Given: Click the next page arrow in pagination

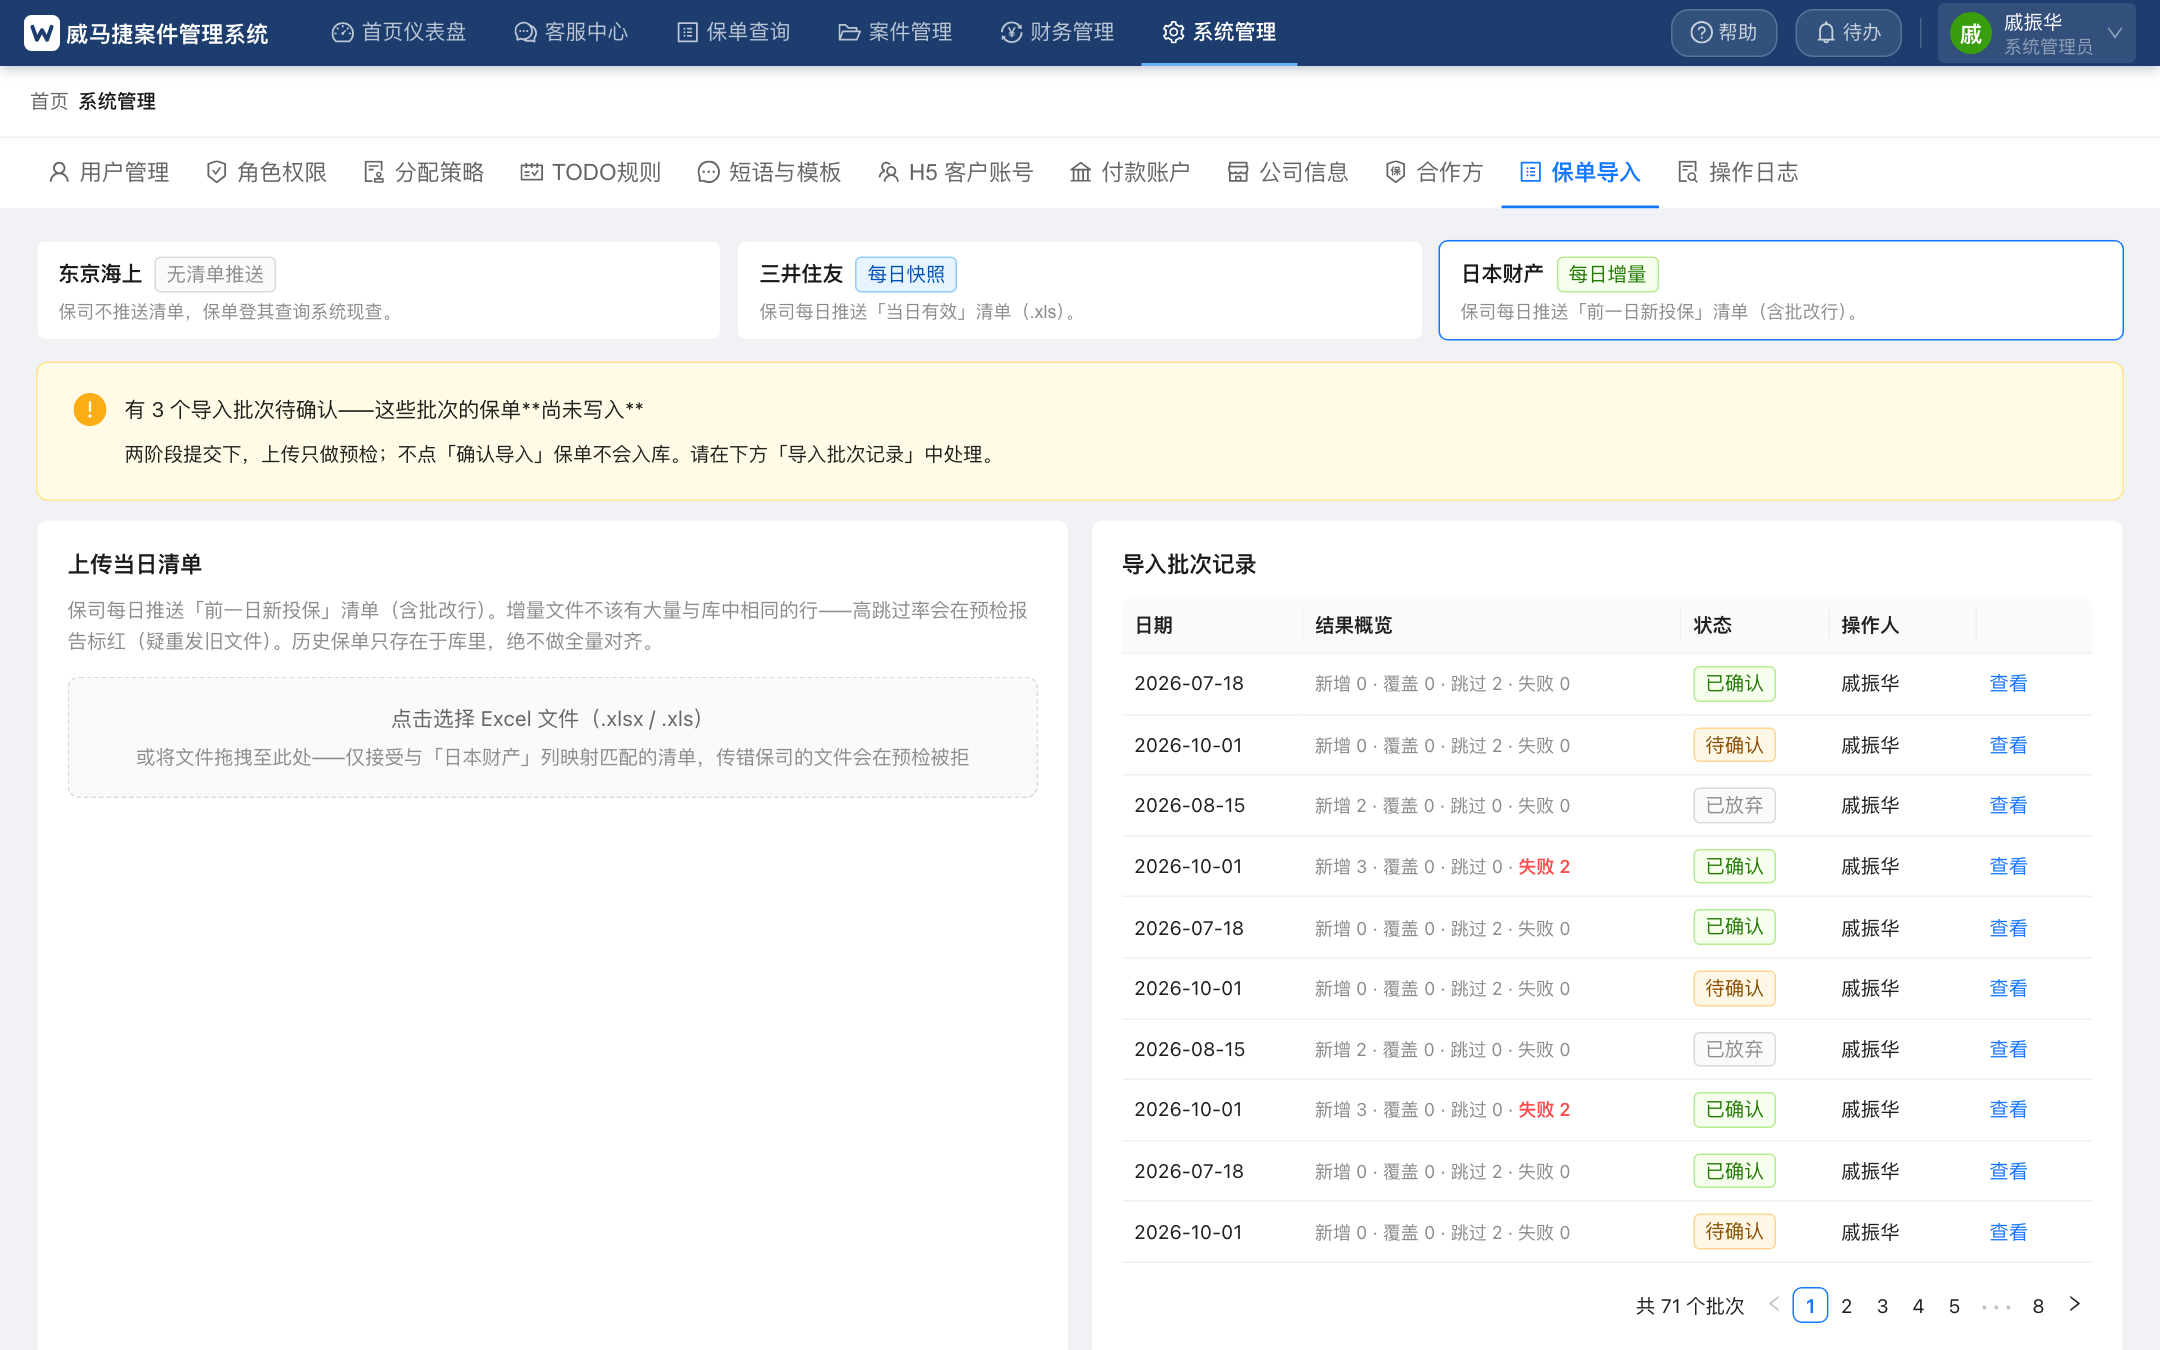Looking at the screenshot, I should tap(2075, 1304).
